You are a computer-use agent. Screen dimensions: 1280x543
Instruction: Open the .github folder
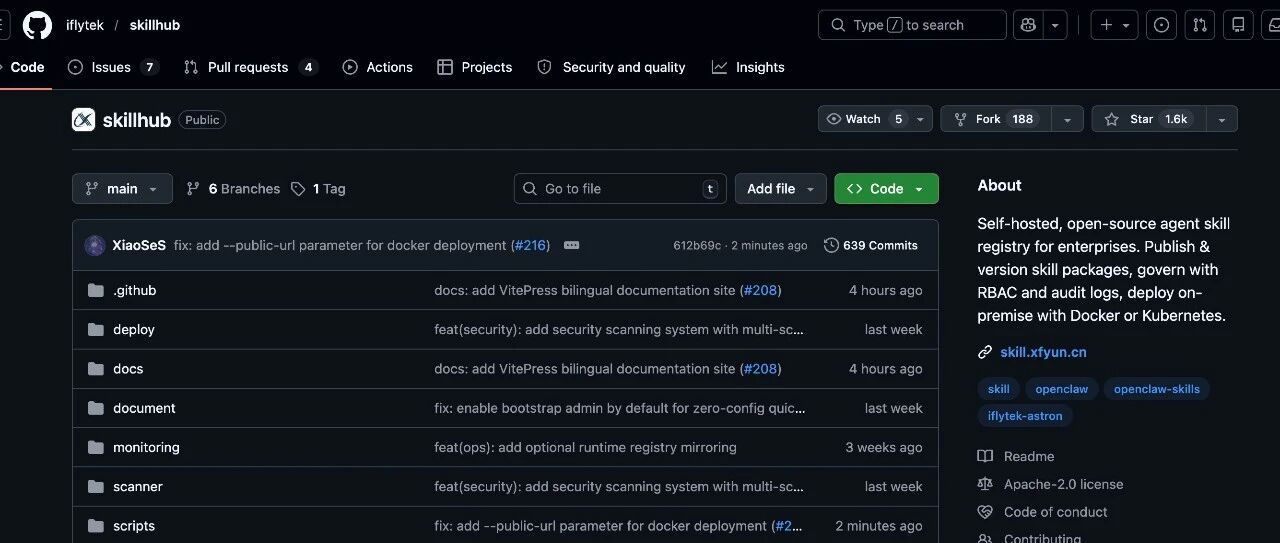point(135,290)
